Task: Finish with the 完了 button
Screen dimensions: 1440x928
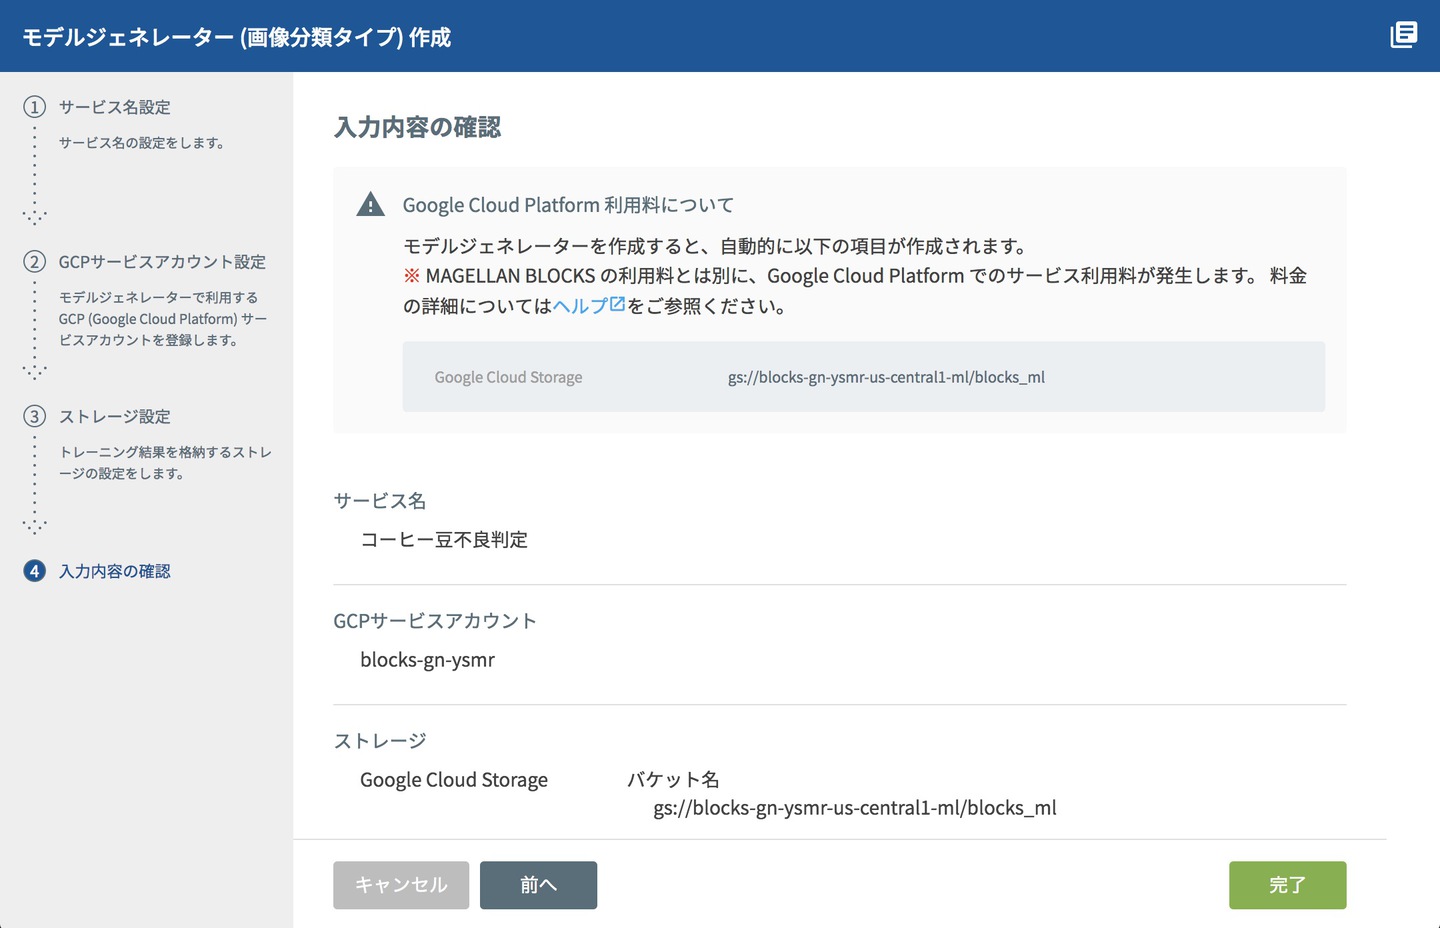Action: 1287,885
